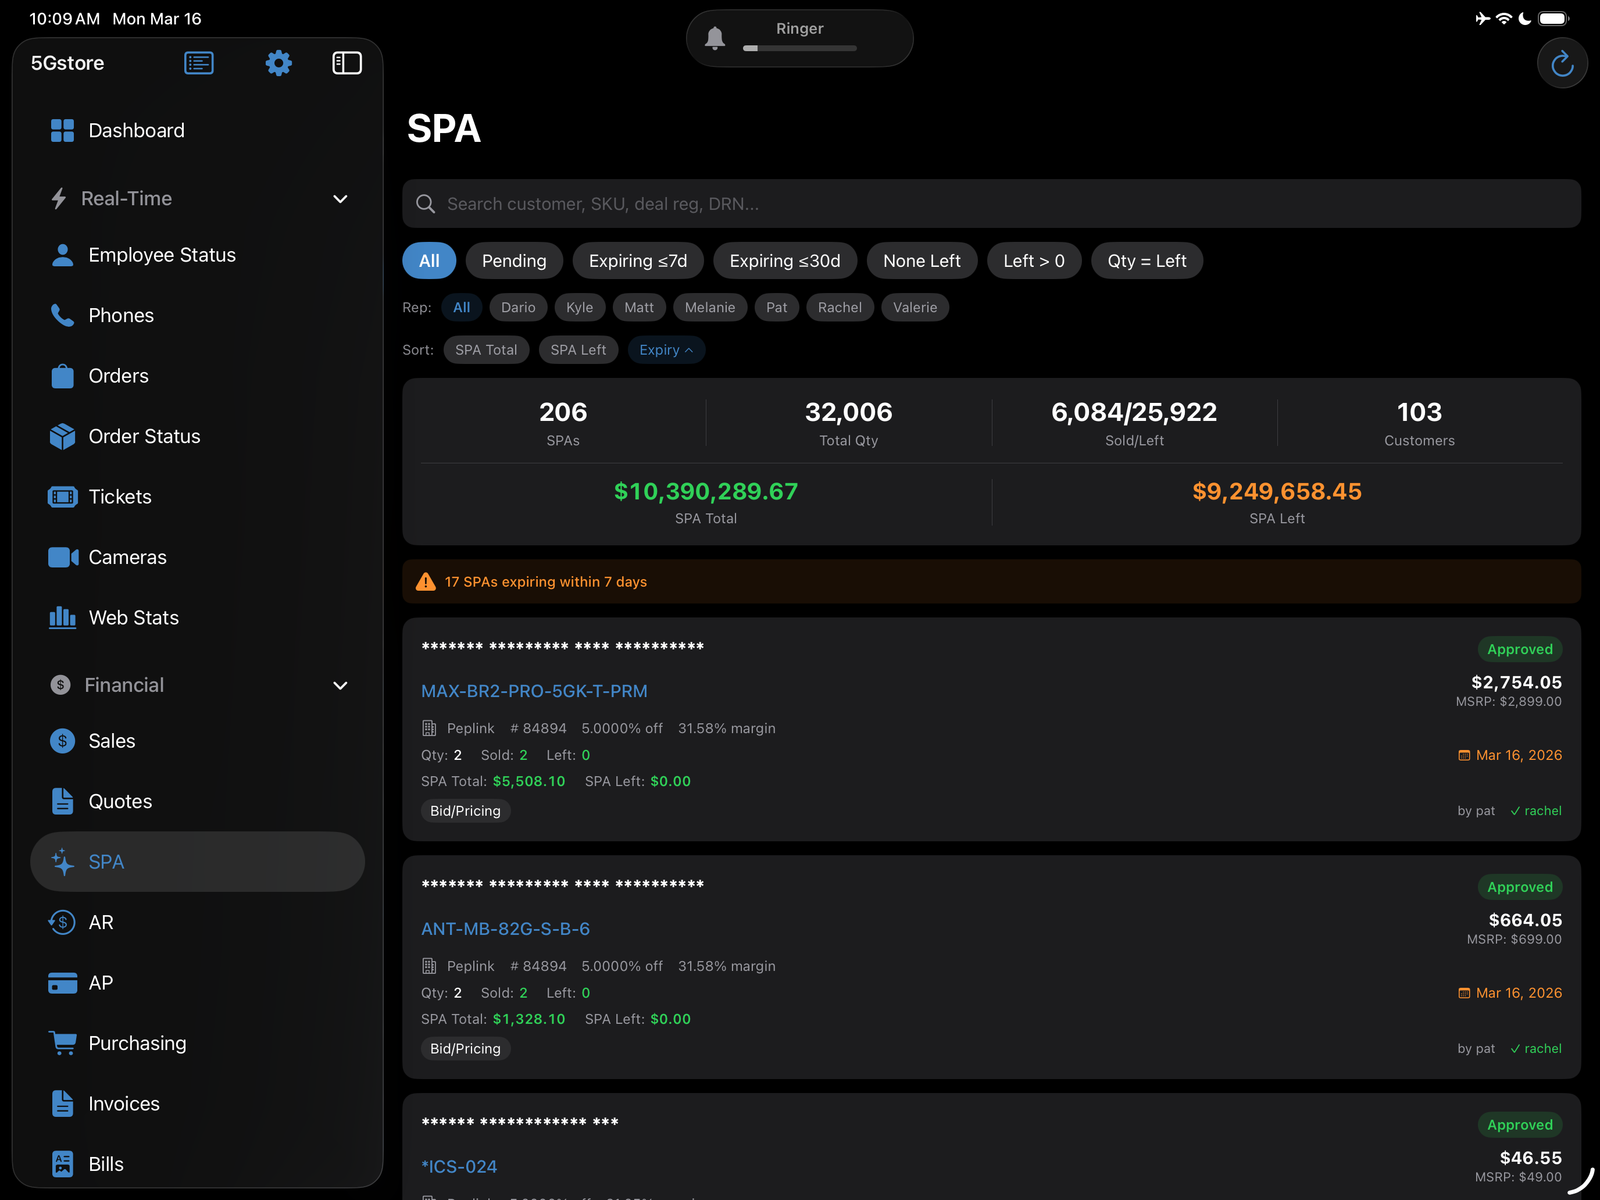Open the 5Gstore settings gear

[x=278, y=62]
